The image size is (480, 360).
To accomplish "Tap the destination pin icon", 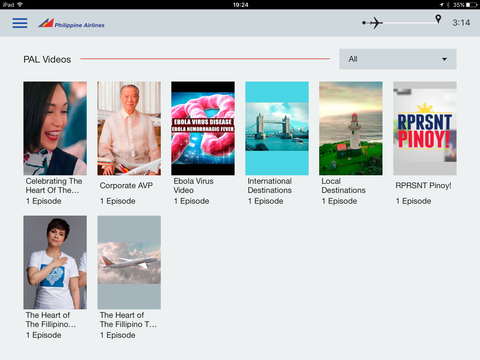I will click(438, 19).
